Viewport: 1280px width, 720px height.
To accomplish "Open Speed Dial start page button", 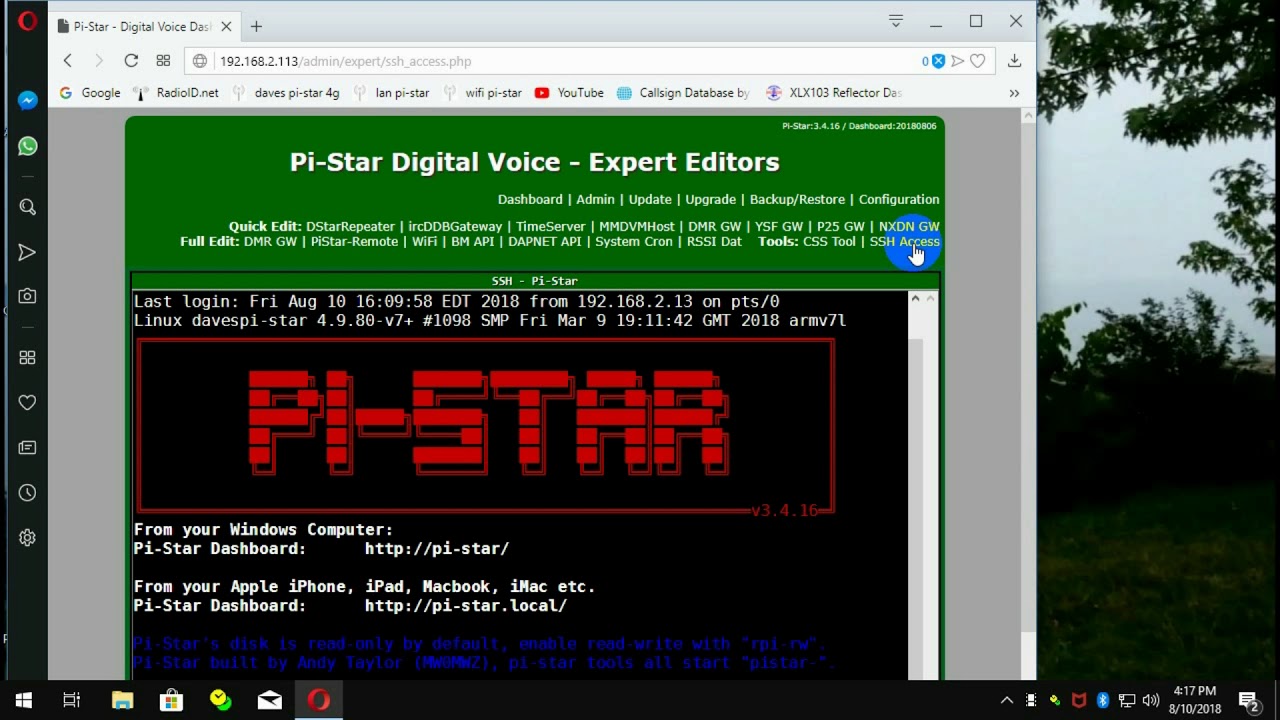I will pos(163,61).
